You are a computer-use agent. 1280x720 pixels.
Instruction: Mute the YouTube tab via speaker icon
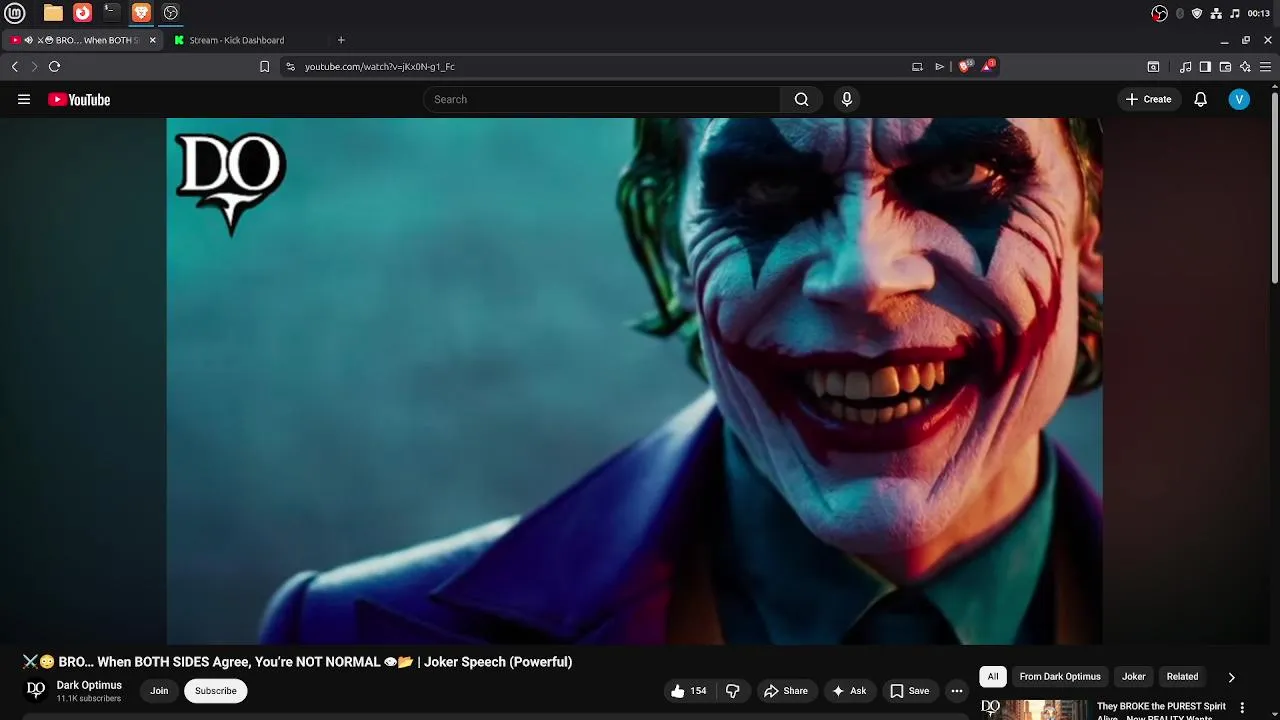click(28, 40)
